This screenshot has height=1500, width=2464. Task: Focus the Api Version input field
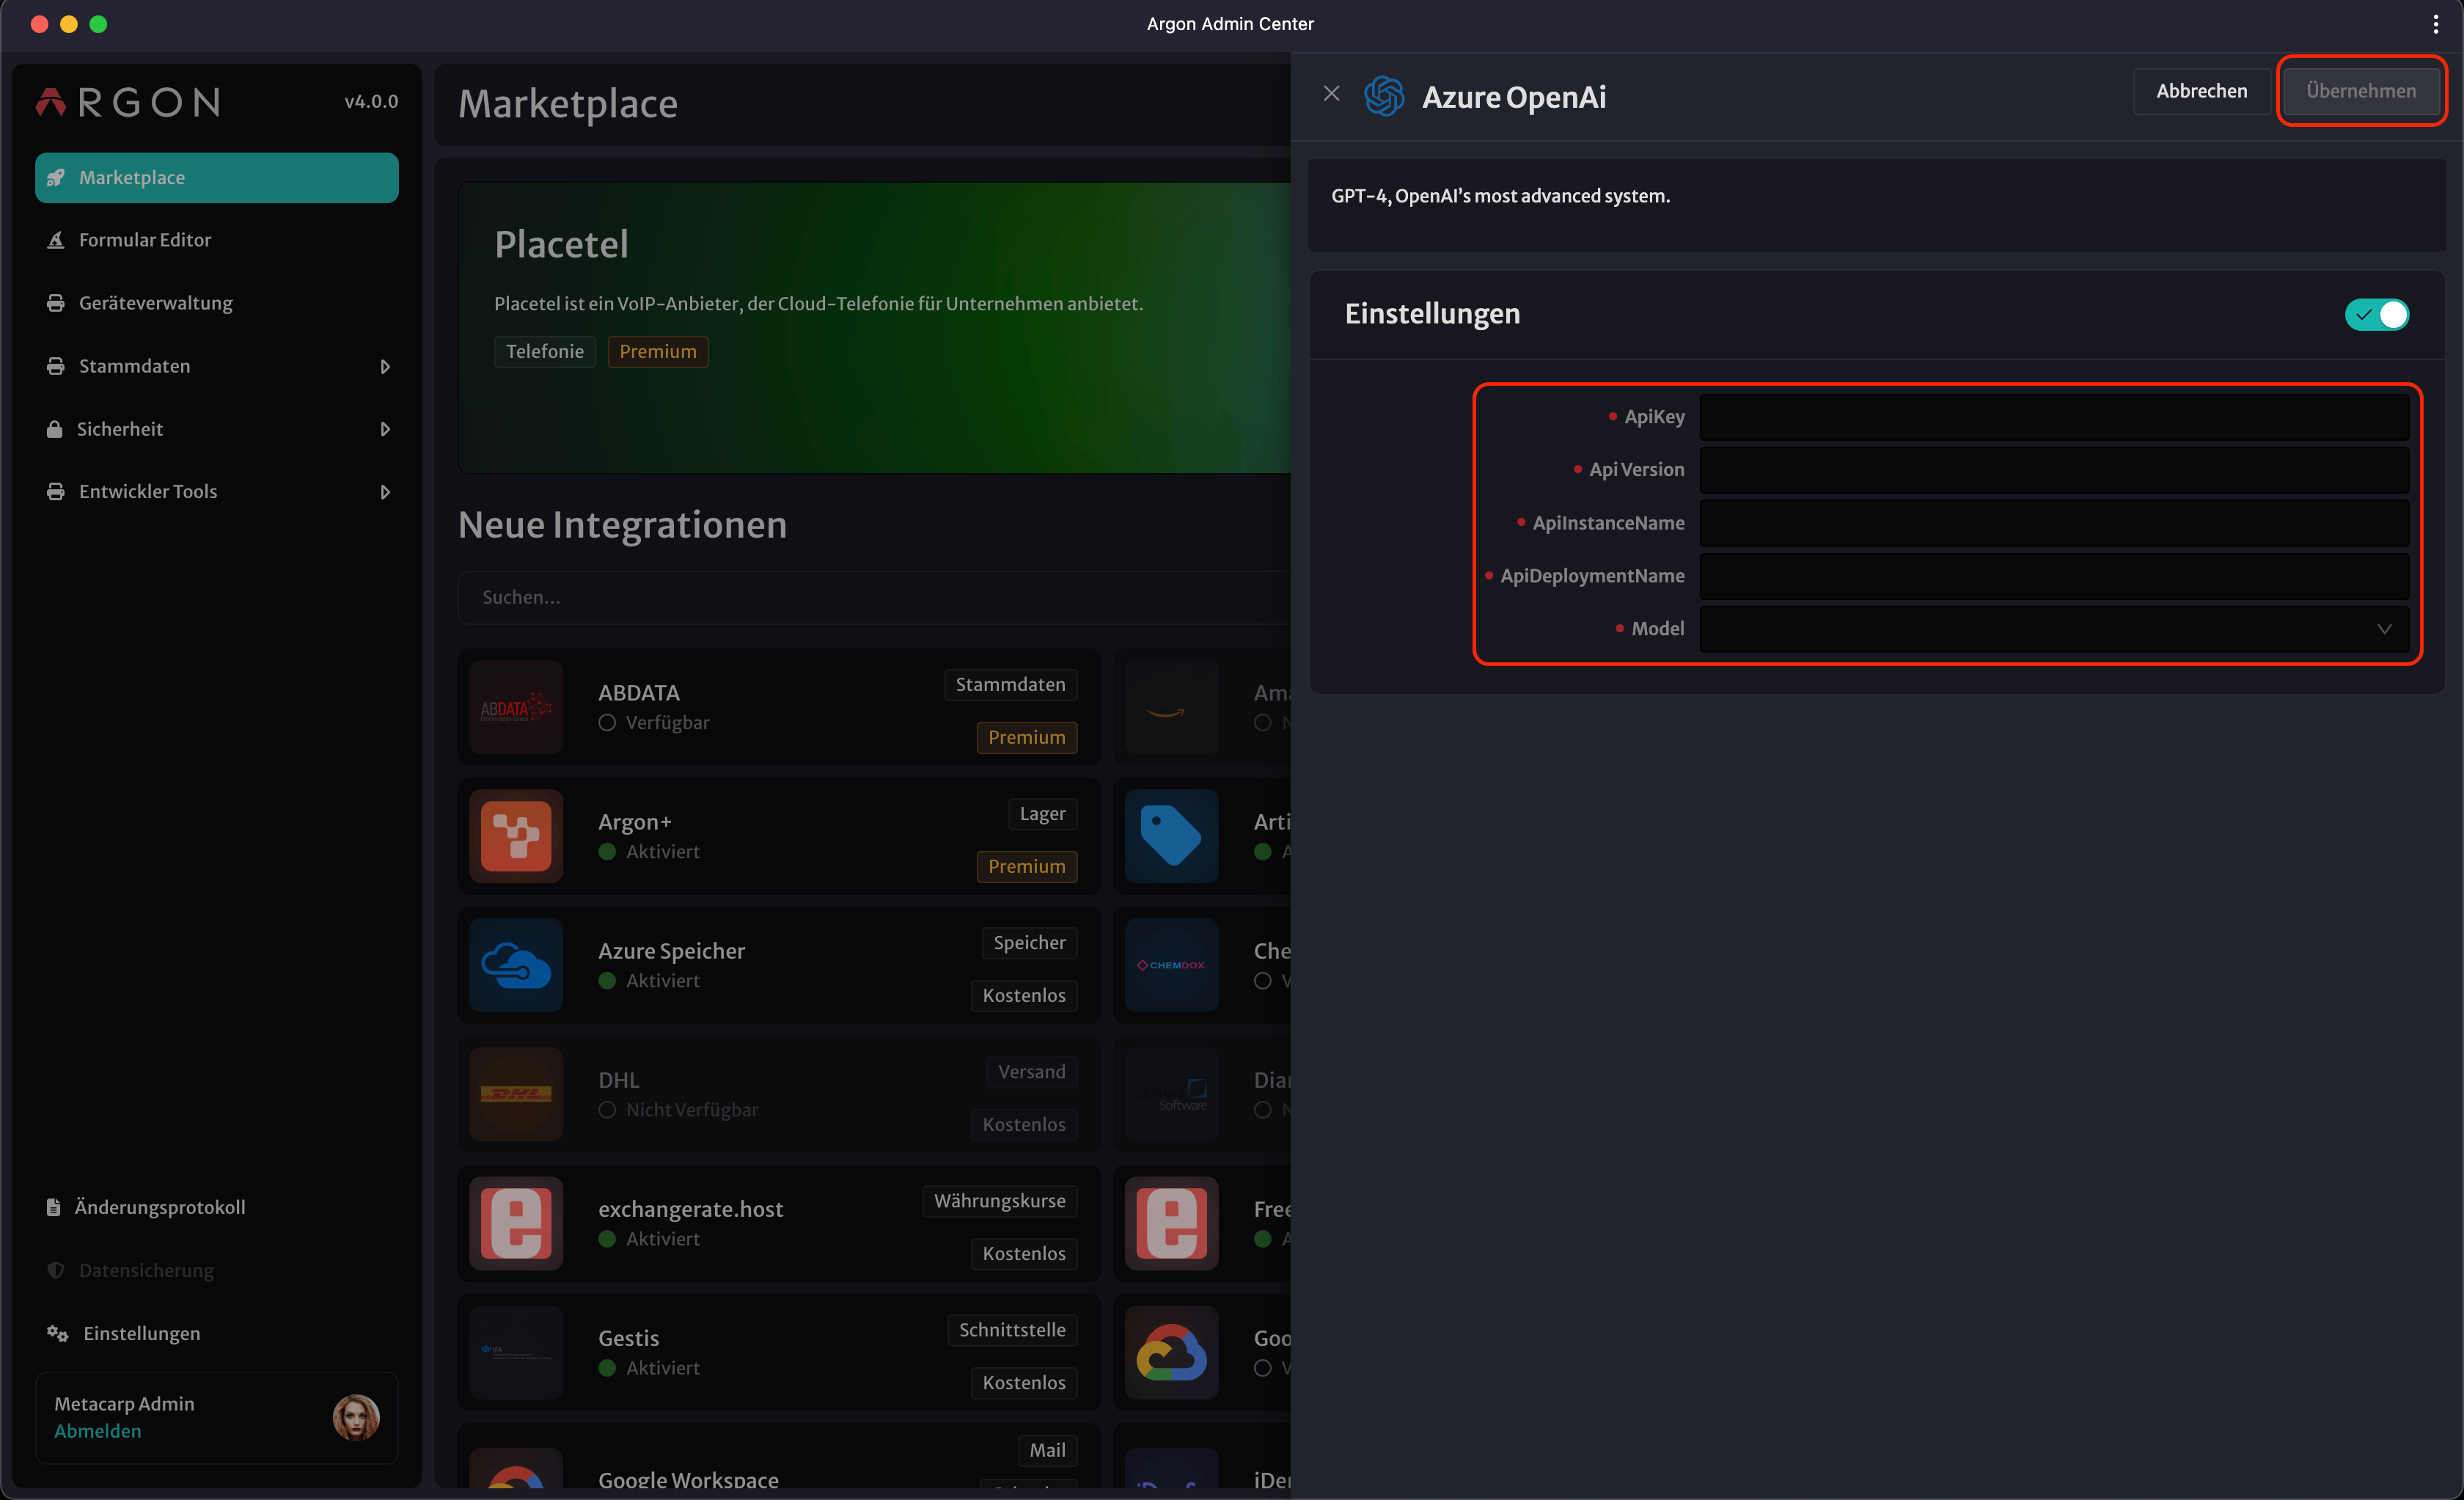[x=2054, y=470]
